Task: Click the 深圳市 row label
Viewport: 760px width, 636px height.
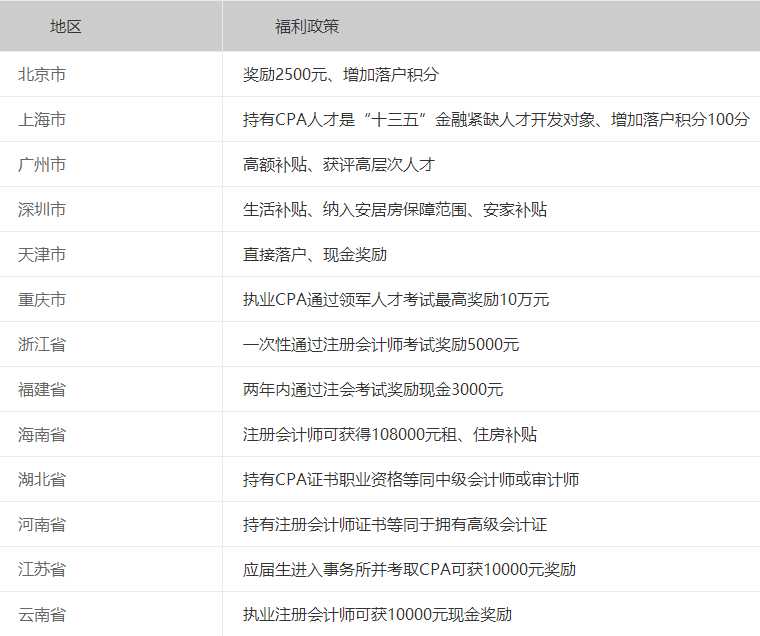Action: click(x=42, y=209)
